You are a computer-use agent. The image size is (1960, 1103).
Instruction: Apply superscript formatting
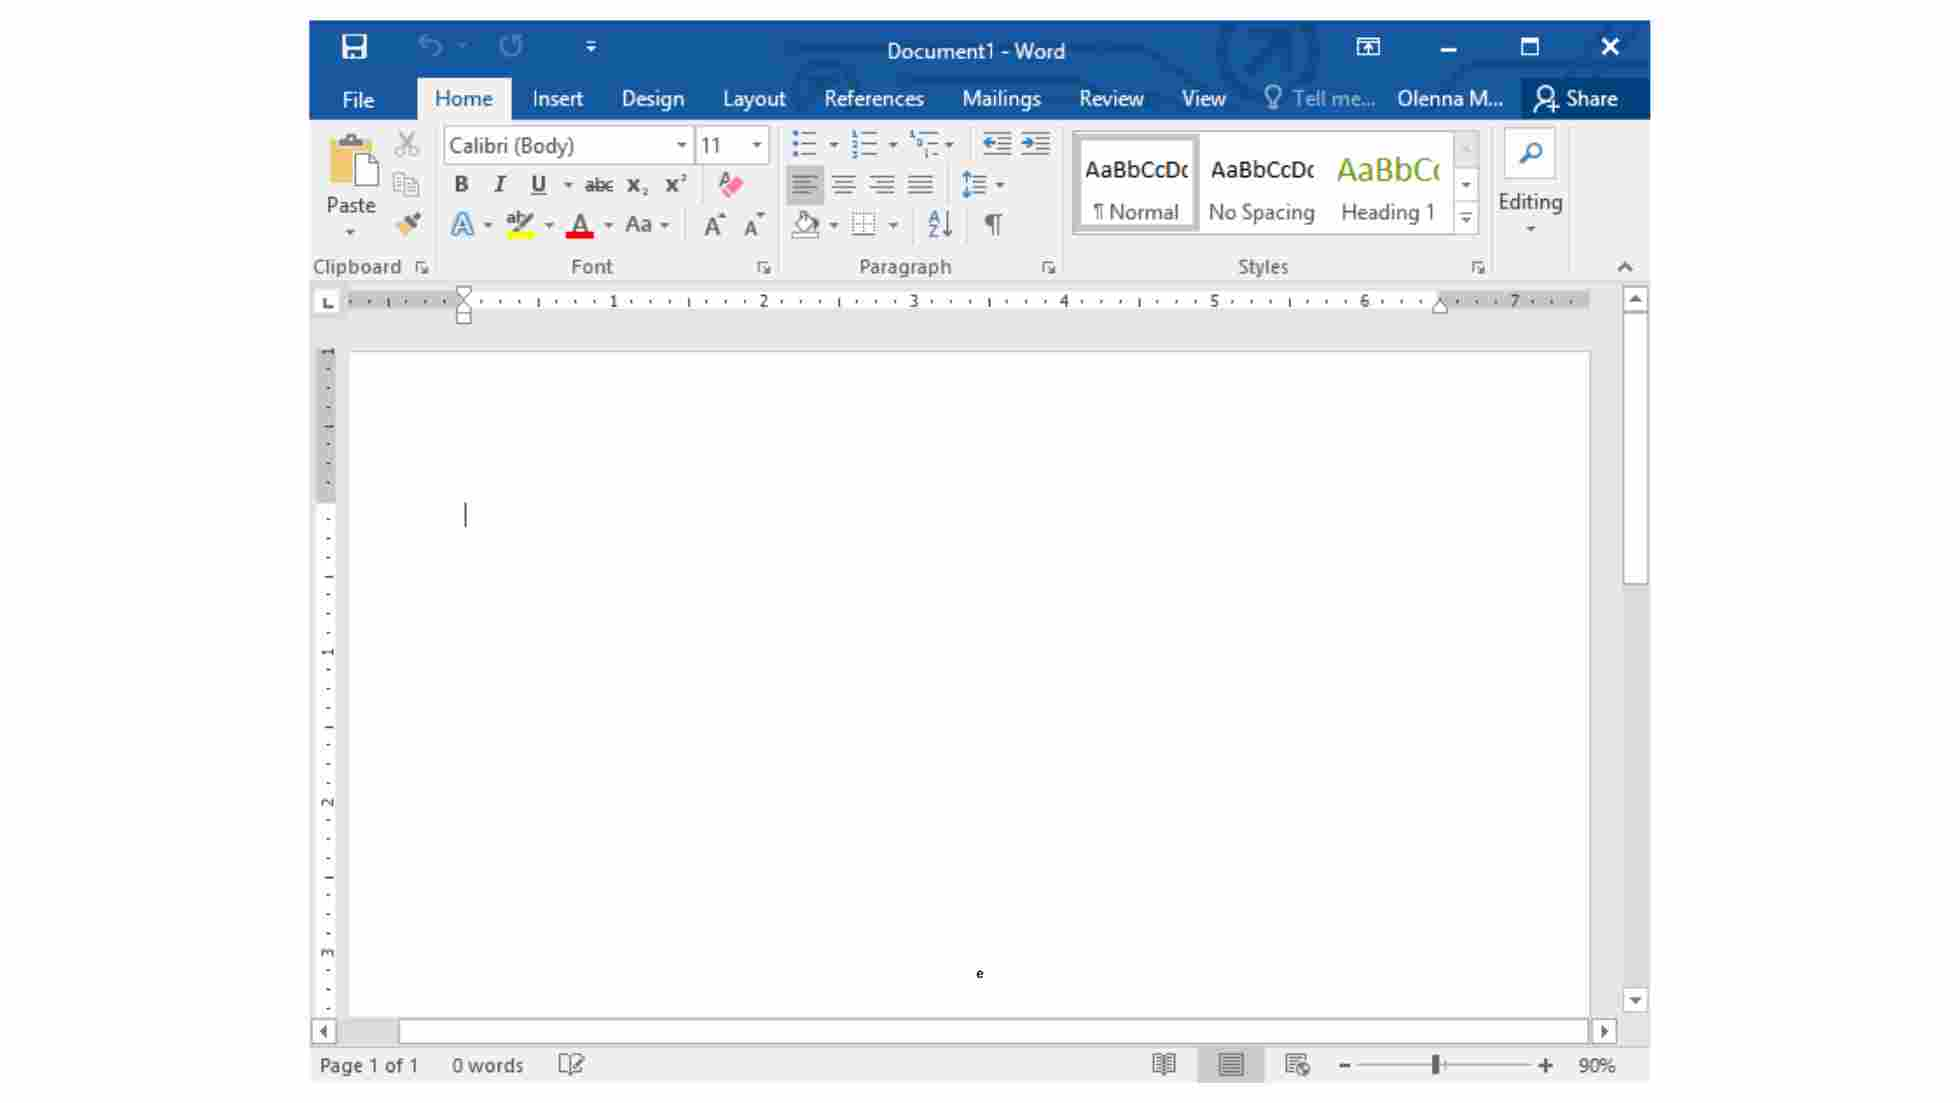tap(676, 184)
